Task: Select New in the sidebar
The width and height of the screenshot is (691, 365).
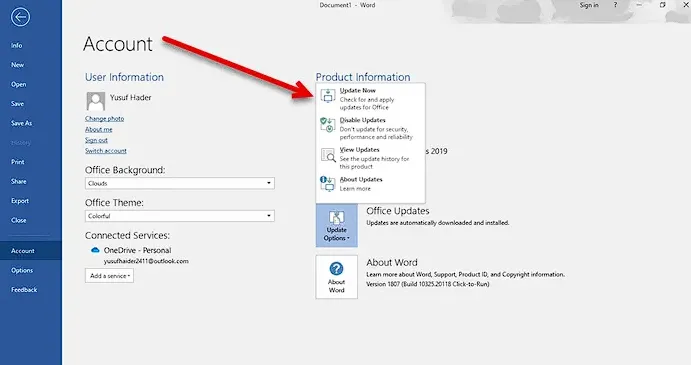Action: coord(18,65)
